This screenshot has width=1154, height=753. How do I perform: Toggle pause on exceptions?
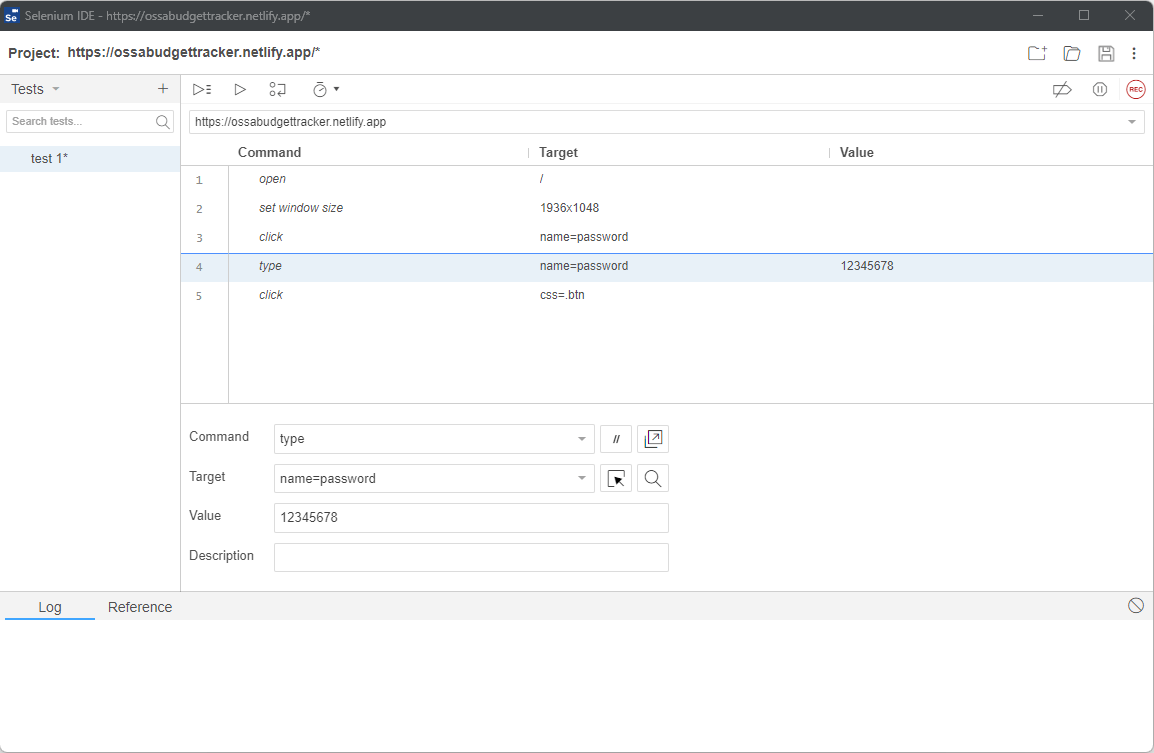1099,89
